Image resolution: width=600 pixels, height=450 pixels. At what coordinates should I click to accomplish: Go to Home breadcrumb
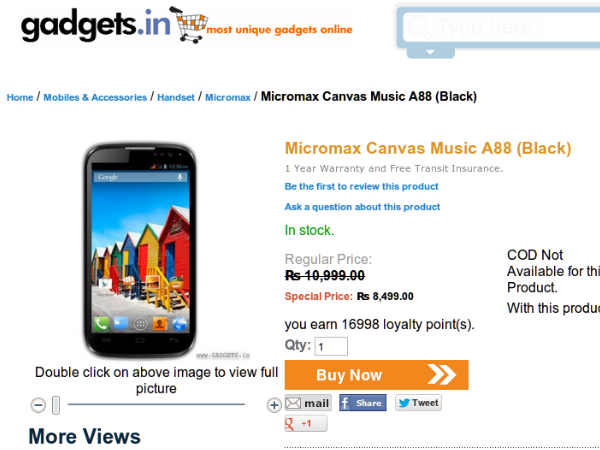pyautogui.click(x=20, y=97)
